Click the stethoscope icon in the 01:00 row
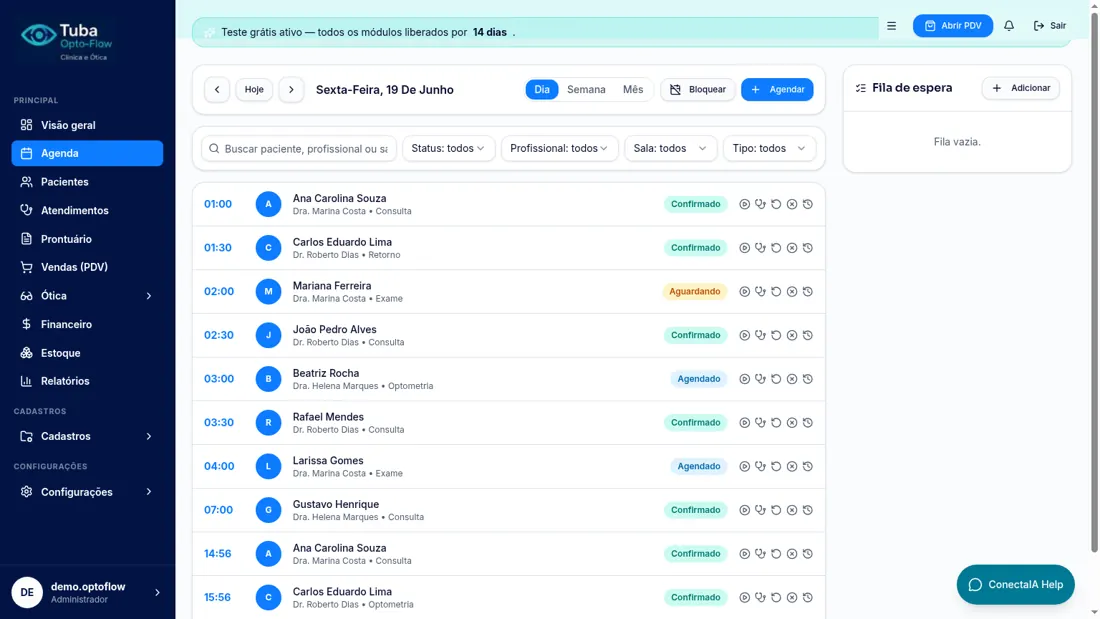The width and height of the screenshot is (1100, 619). point(760,204)
